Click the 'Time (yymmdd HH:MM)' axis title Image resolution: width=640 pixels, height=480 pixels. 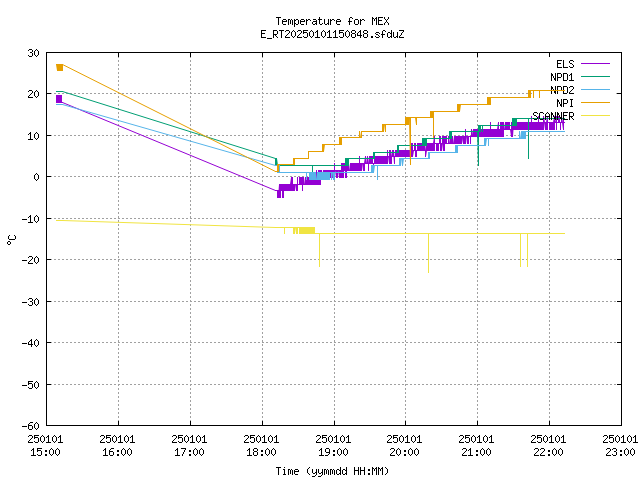click(332, 471)
